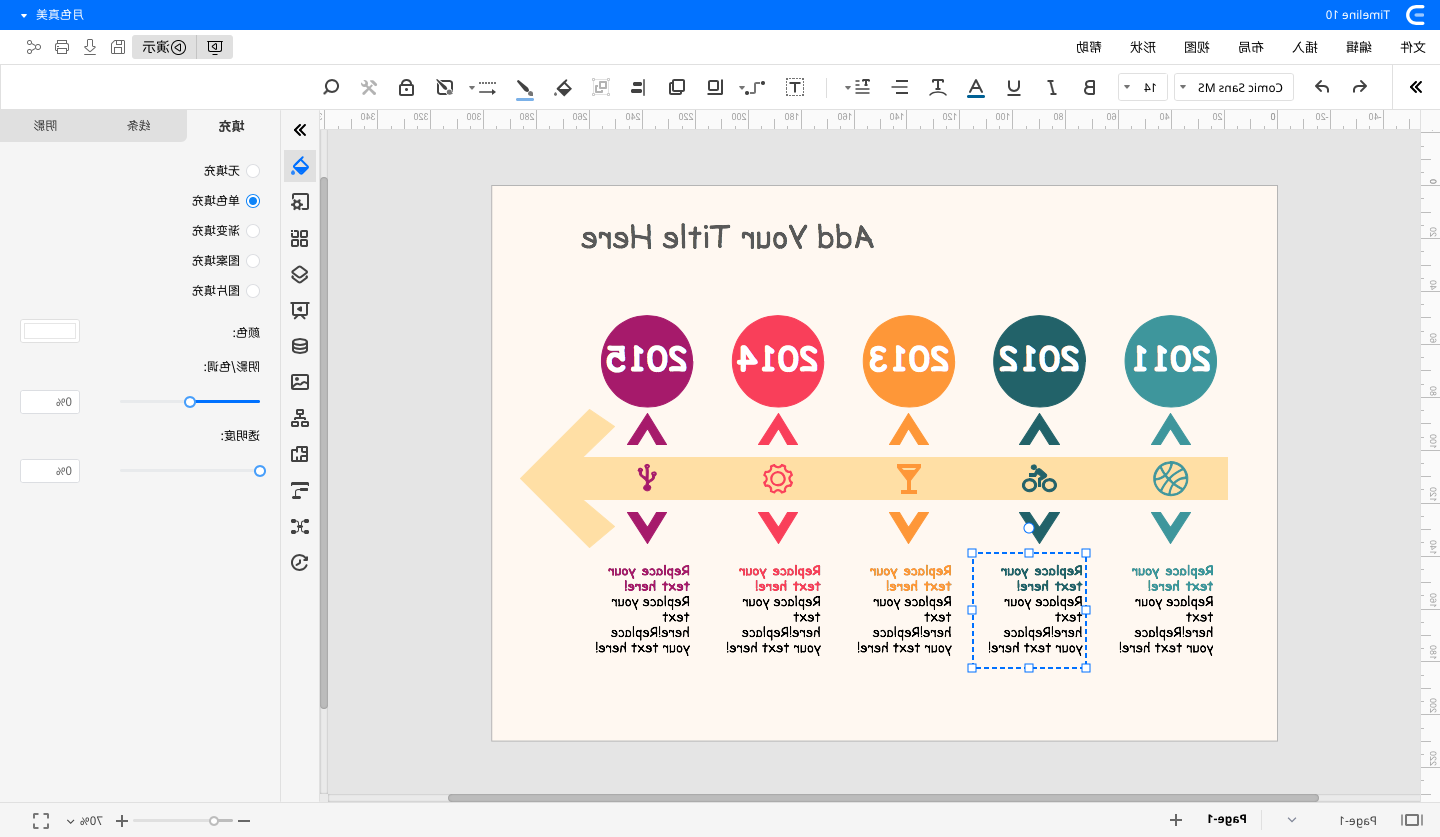Toggle fullscreen icon in status bar
This screenshot has width=1440, height=837.
tap(41, 820)
